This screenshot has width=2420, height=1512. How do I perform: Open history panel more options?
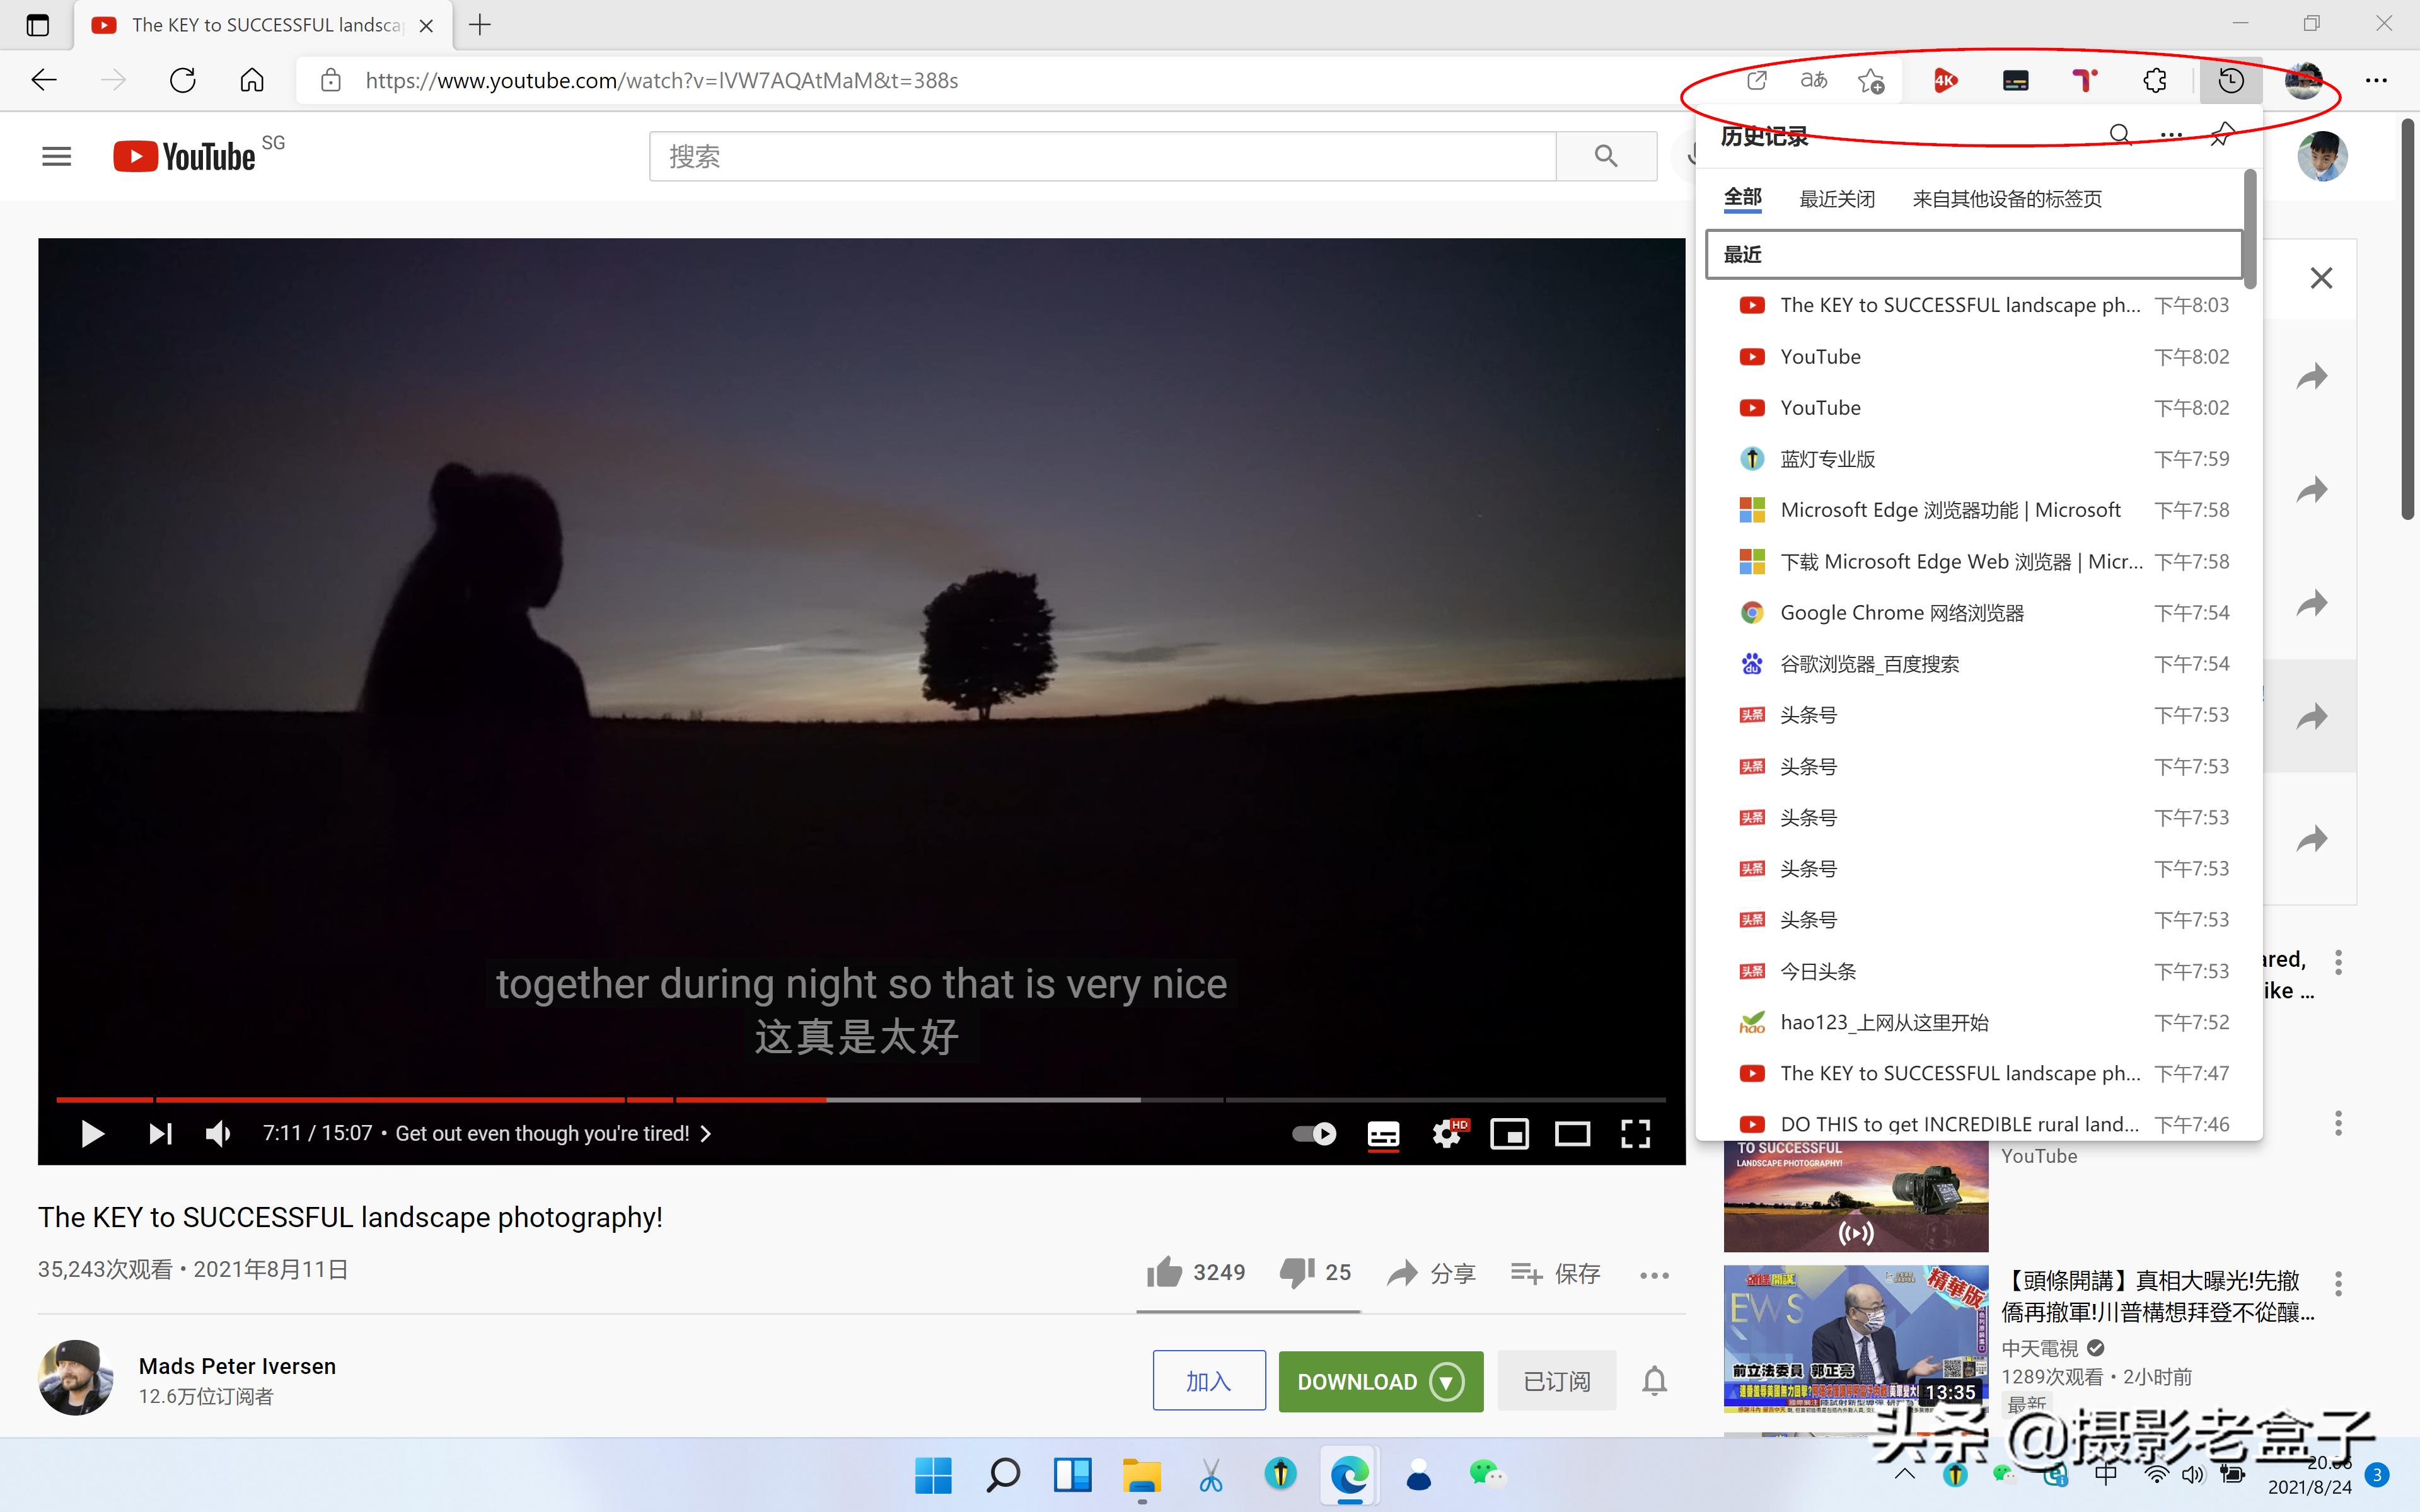coord(2171,135)
